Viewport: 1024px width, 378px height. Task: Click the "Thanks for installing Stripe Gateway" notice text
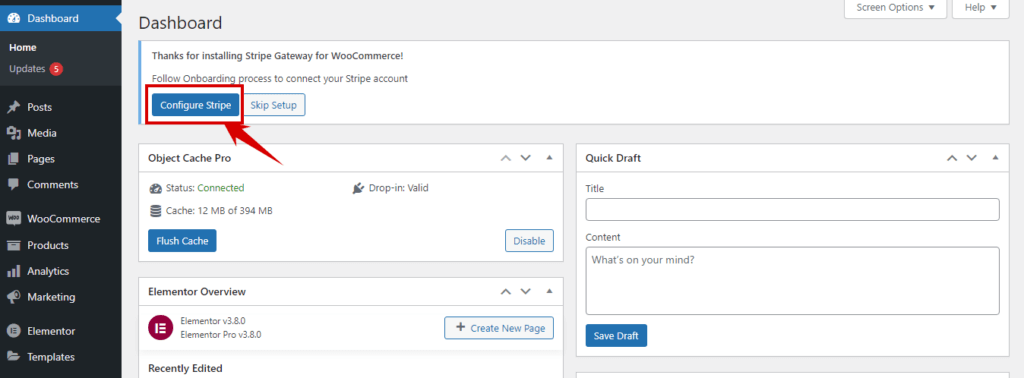278,55
